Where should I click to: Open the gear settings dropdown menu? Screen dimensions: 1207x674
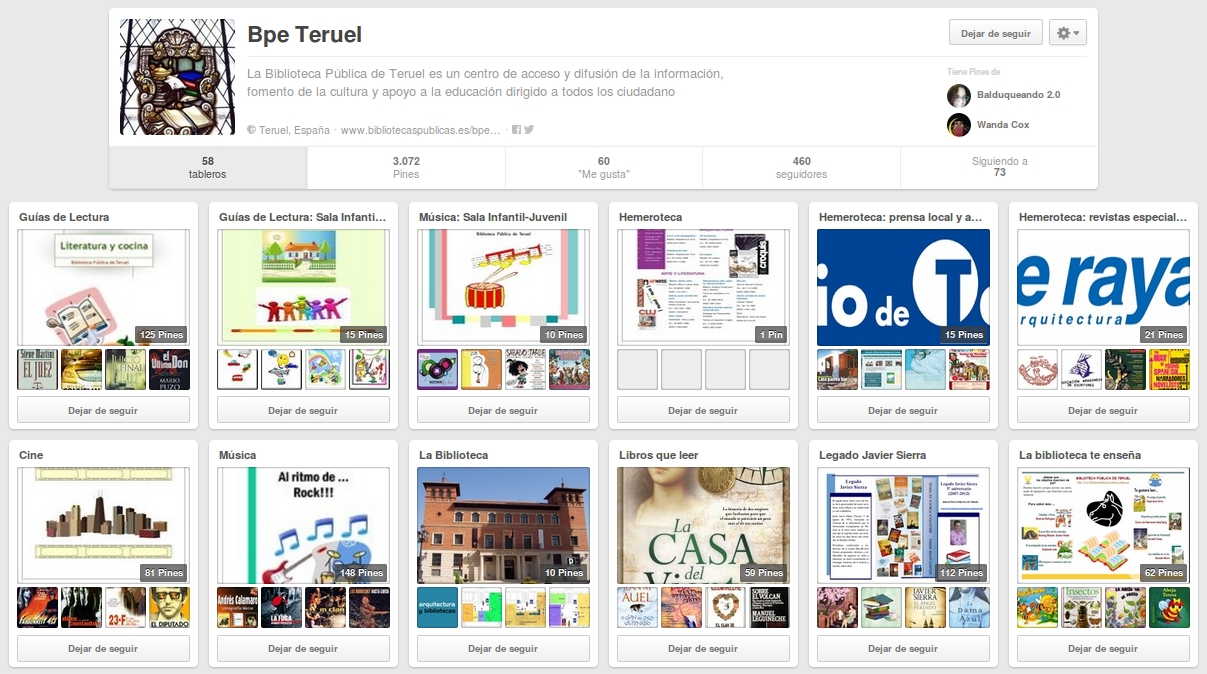pos(1069,33)
